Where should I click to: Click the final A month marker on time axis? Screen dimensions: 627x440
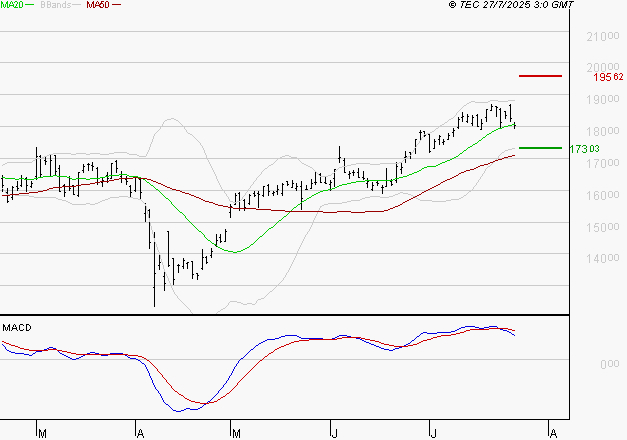click(552, 433)
